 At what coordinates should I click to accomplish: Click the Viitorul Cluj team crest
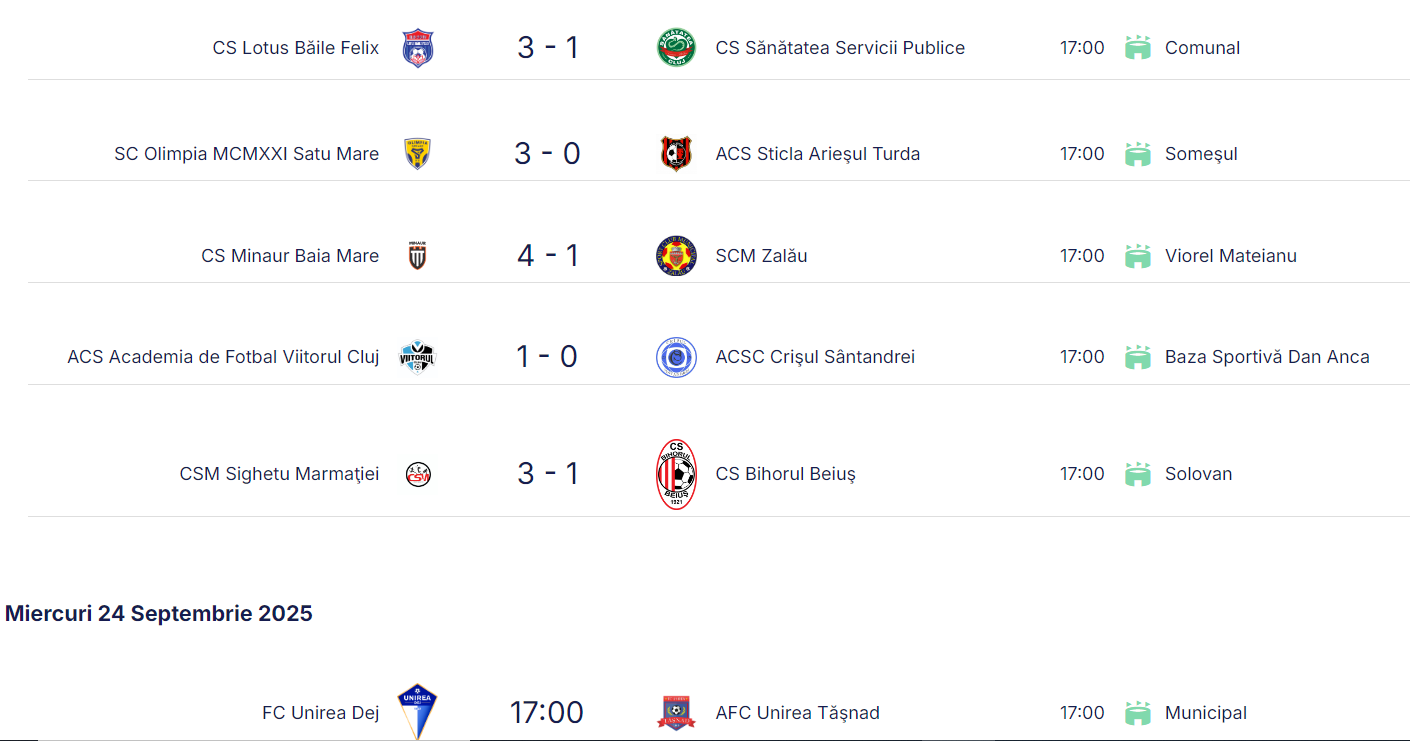pyautogui.click(x=417, y=357)
